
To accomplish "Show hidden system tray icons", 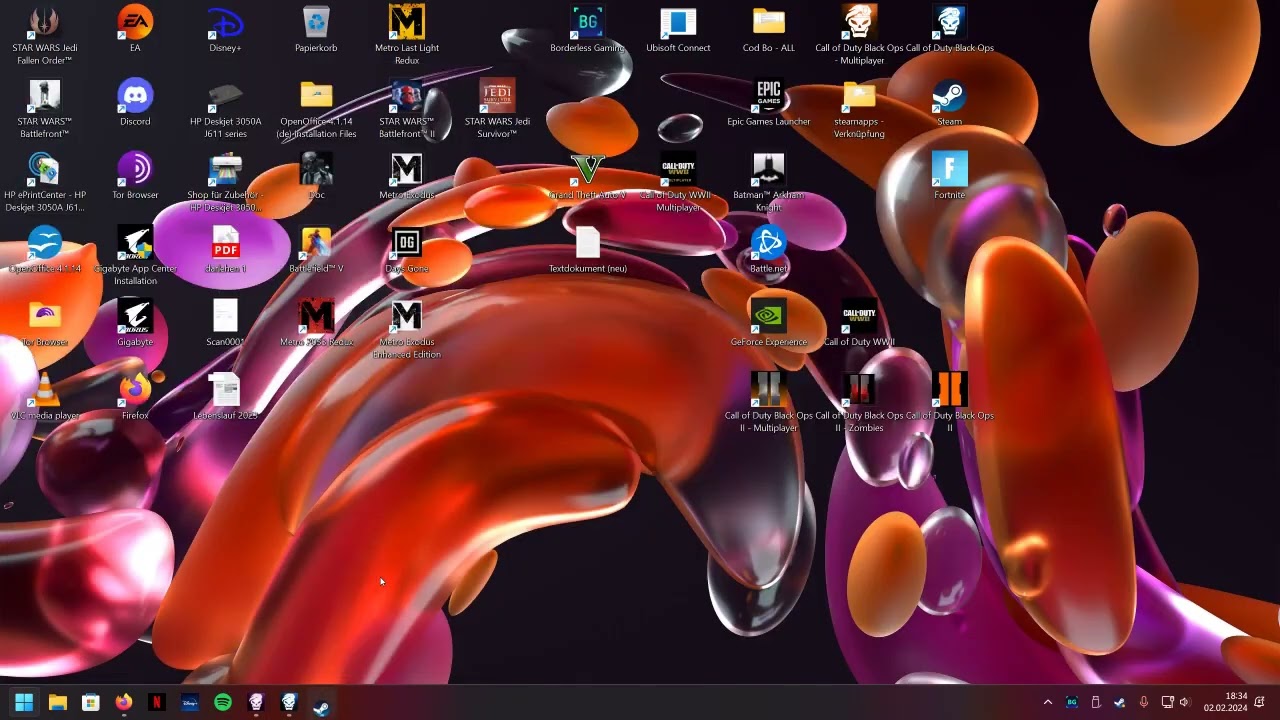I will tap(1047, 702).
